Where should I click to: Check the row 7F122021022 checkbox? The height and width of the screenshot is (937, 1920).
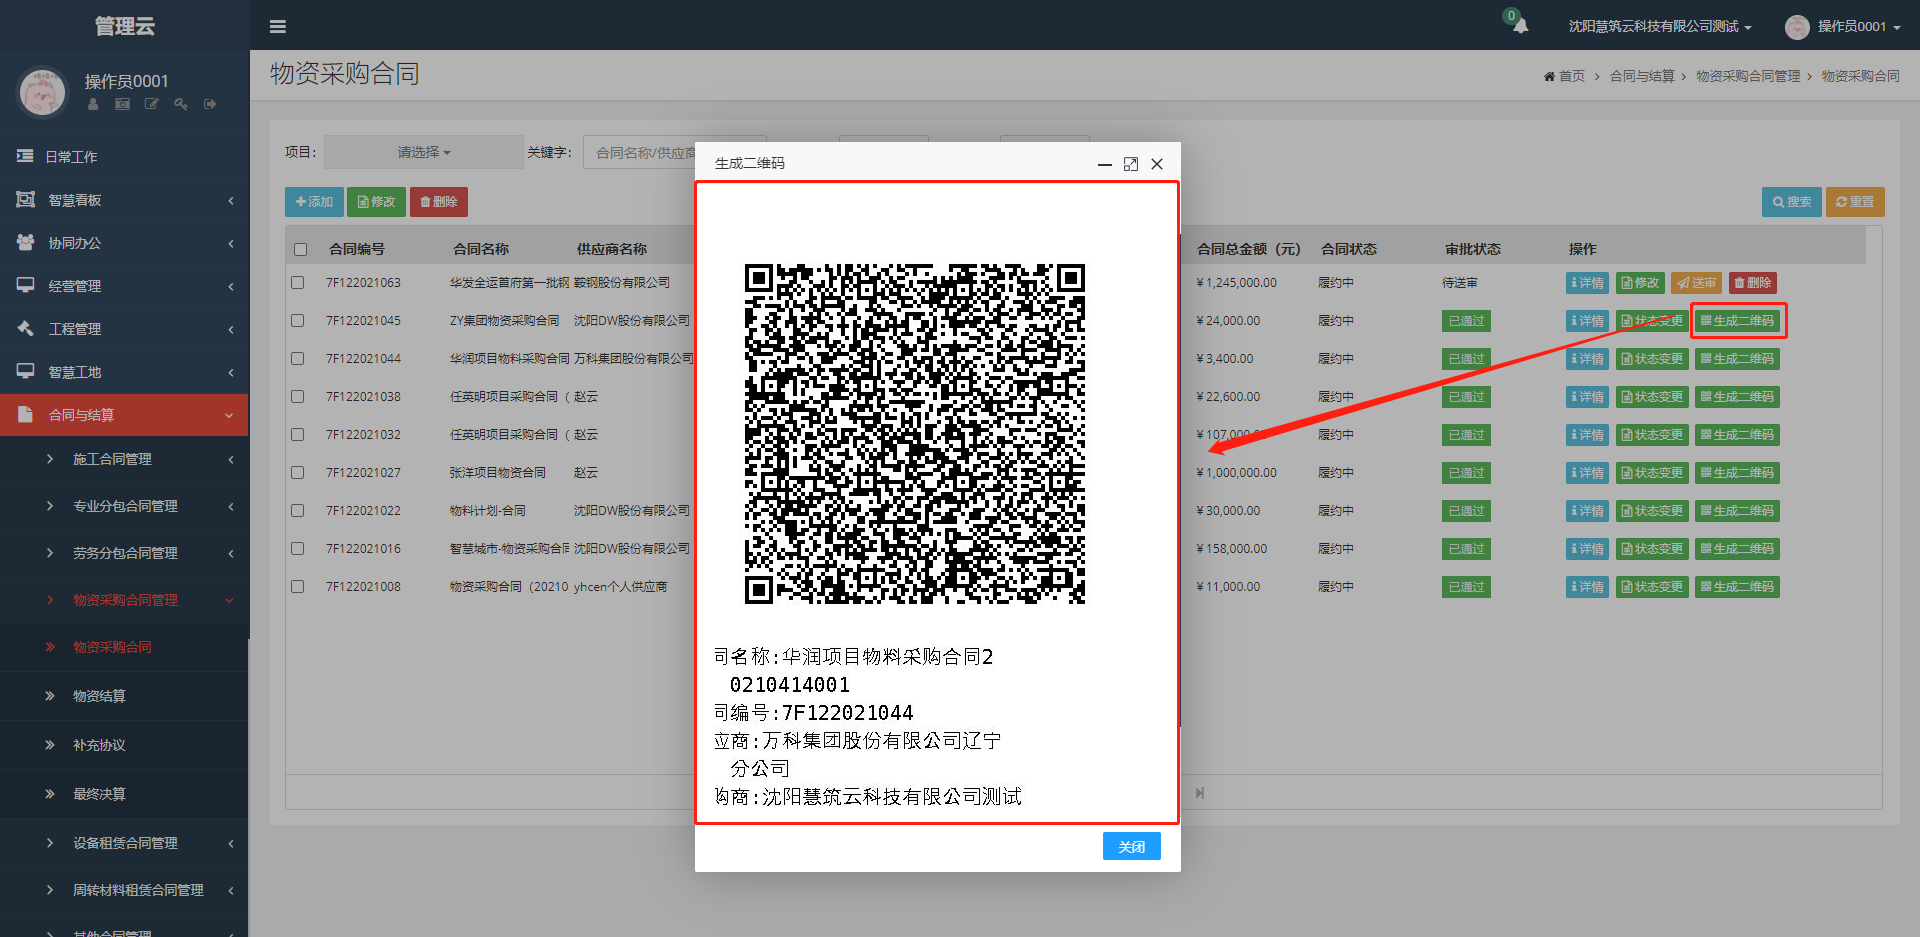(297, 511)
